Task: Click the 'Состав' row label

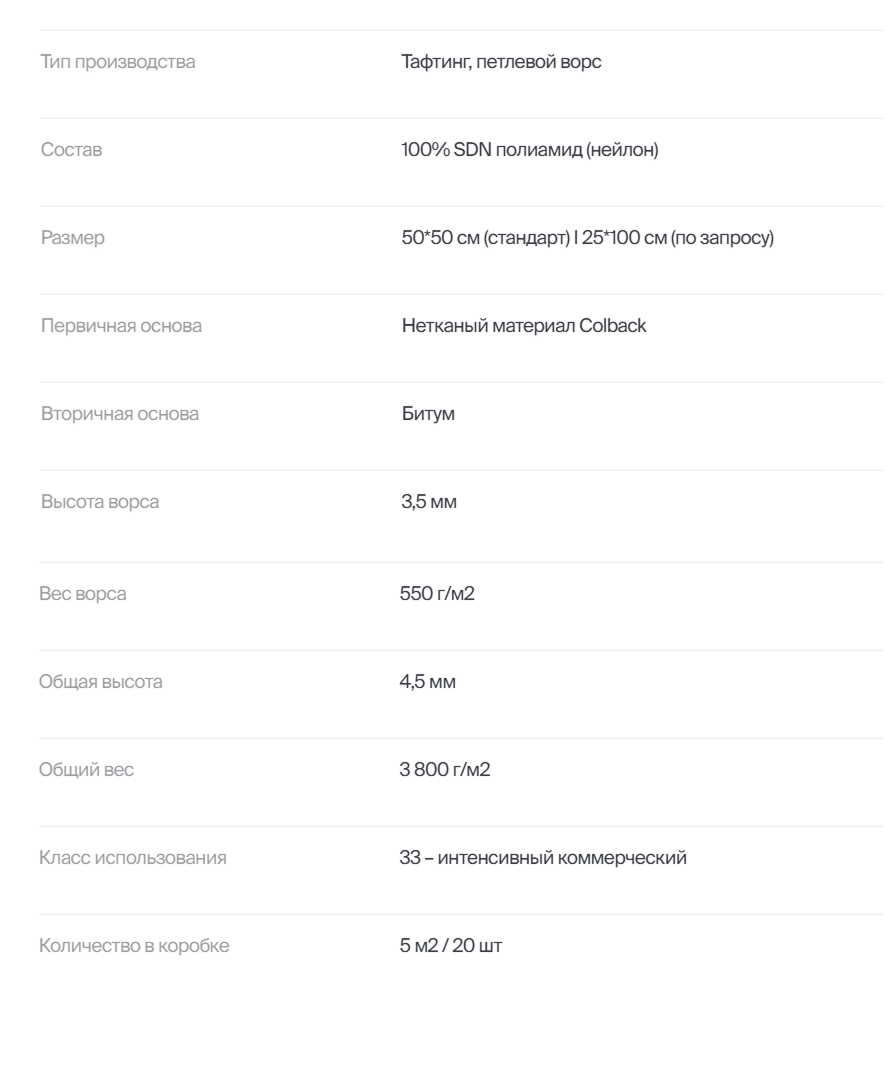Action: tap(71, 151)
